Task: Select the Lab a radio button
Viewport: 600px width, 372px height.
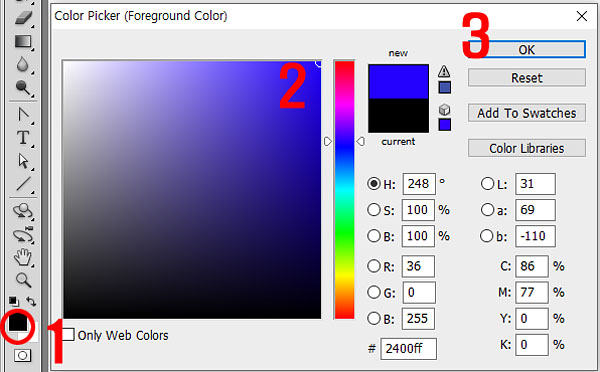Action: point(487,210)
